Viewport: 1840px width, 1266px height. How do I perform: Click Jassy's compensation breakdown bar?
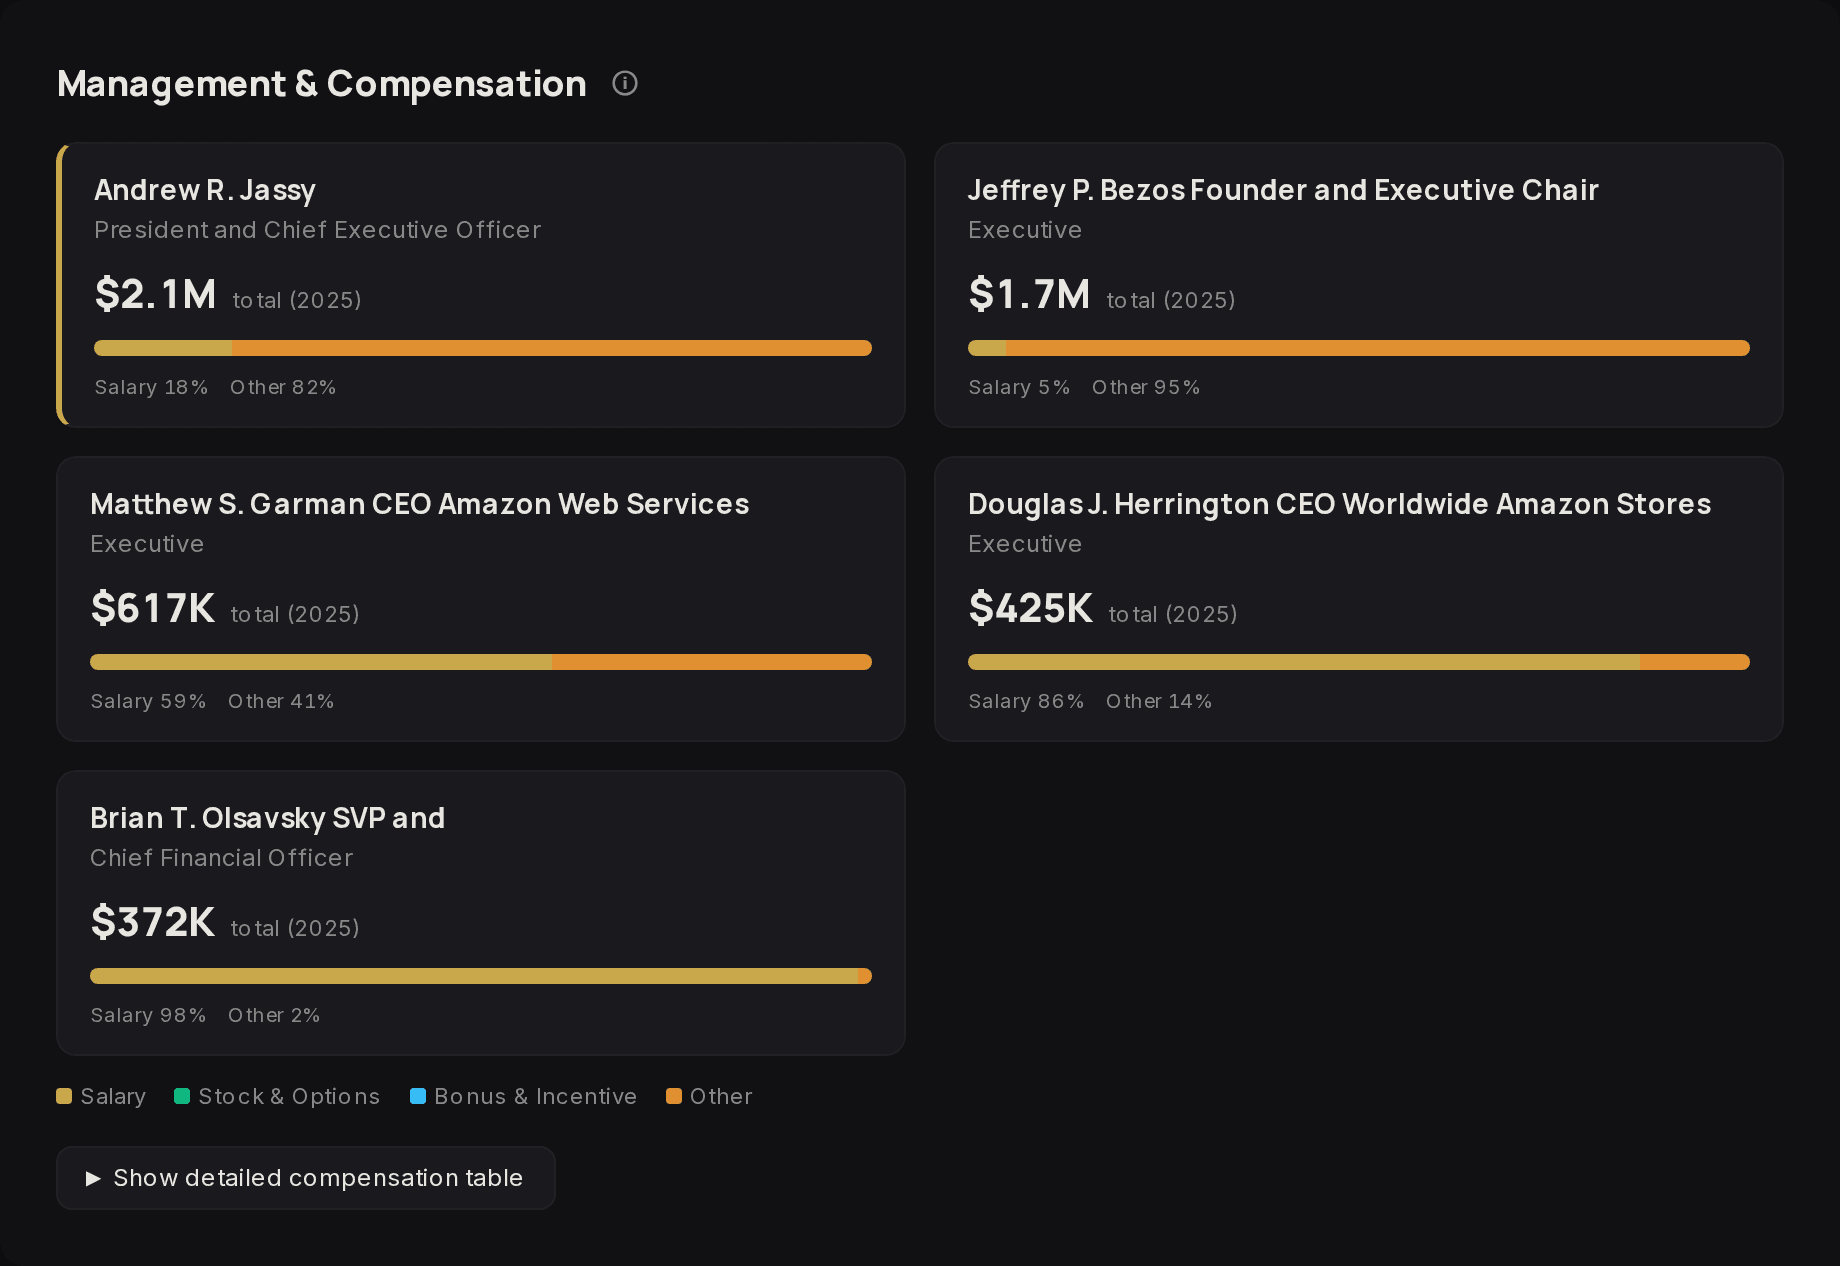[483, 348]
